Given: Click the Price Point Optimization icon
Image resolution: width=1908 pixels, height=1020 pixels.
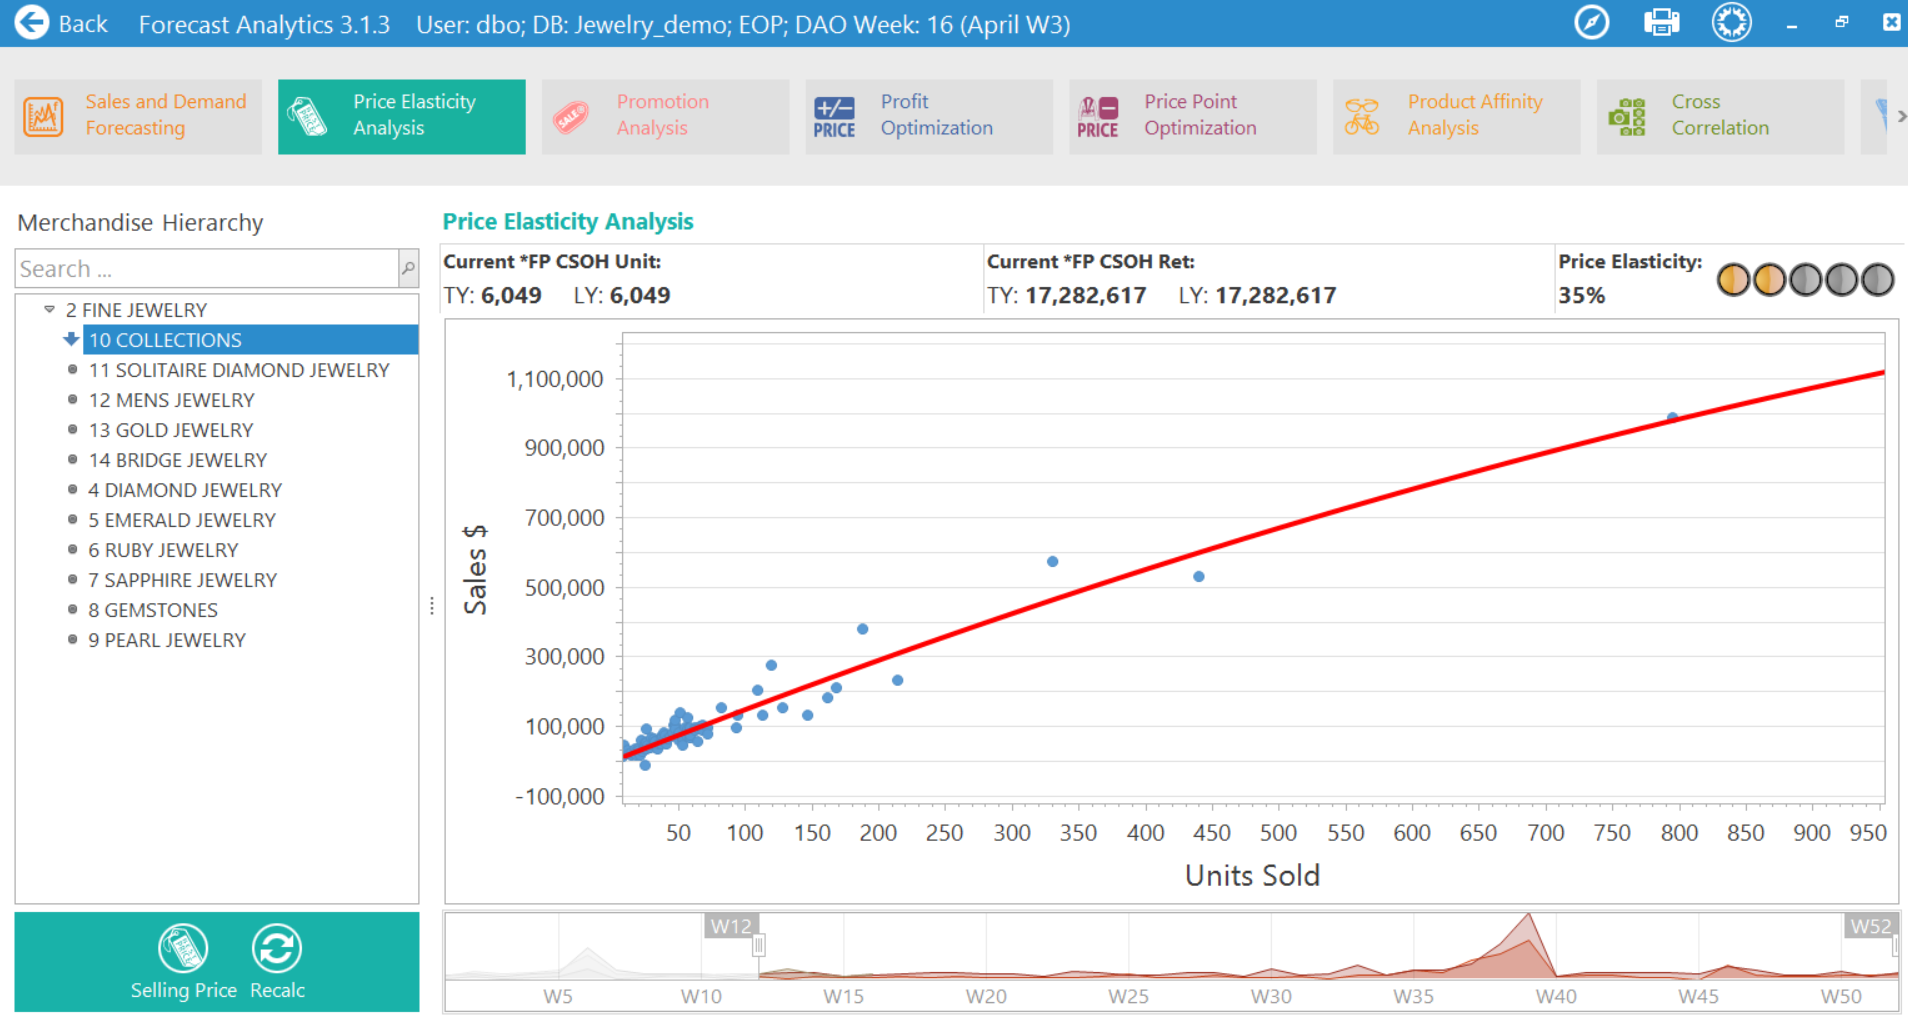Looking at the screenshot, I should (1100, 115).
